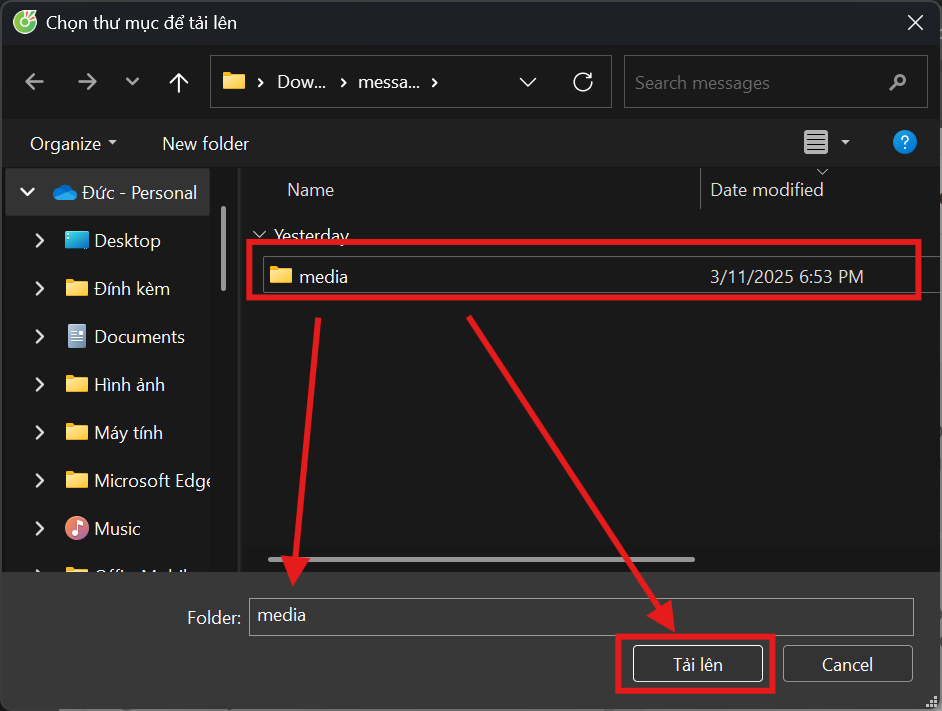Screen dimensions: 942x711
Task: Click into the Folder name field
Action: pyautogui.click(x=581, y=617)
